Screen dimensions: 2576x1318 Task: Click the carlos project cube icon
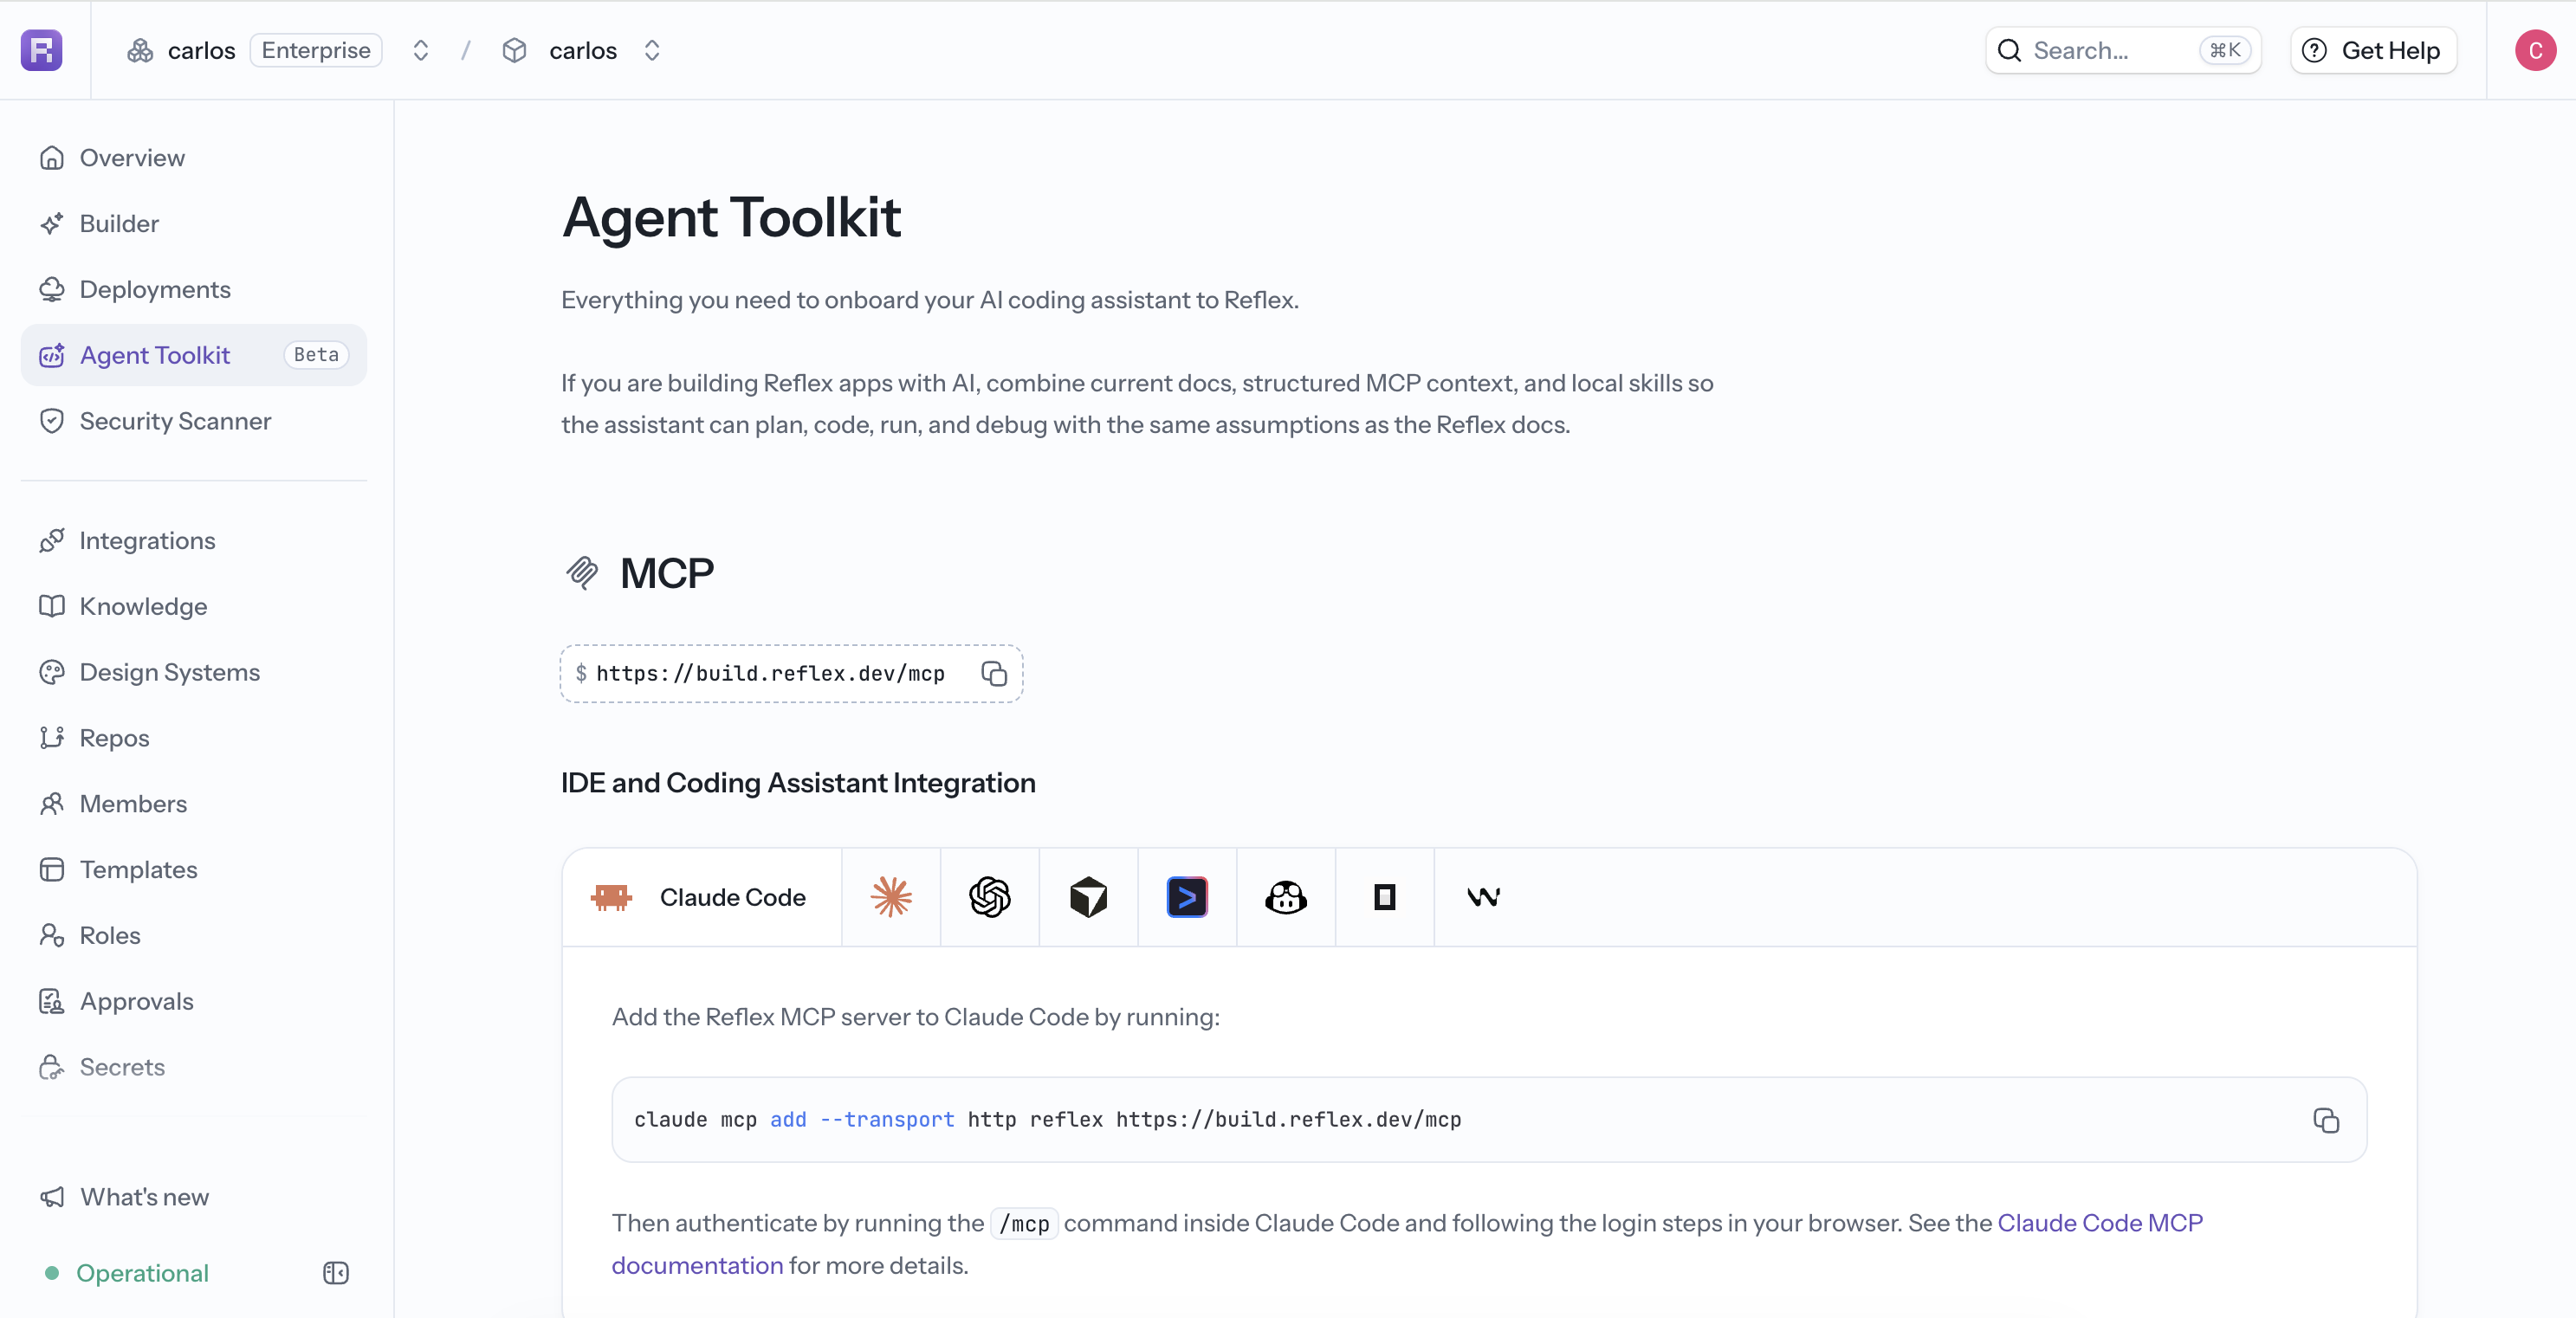point(514,50)
